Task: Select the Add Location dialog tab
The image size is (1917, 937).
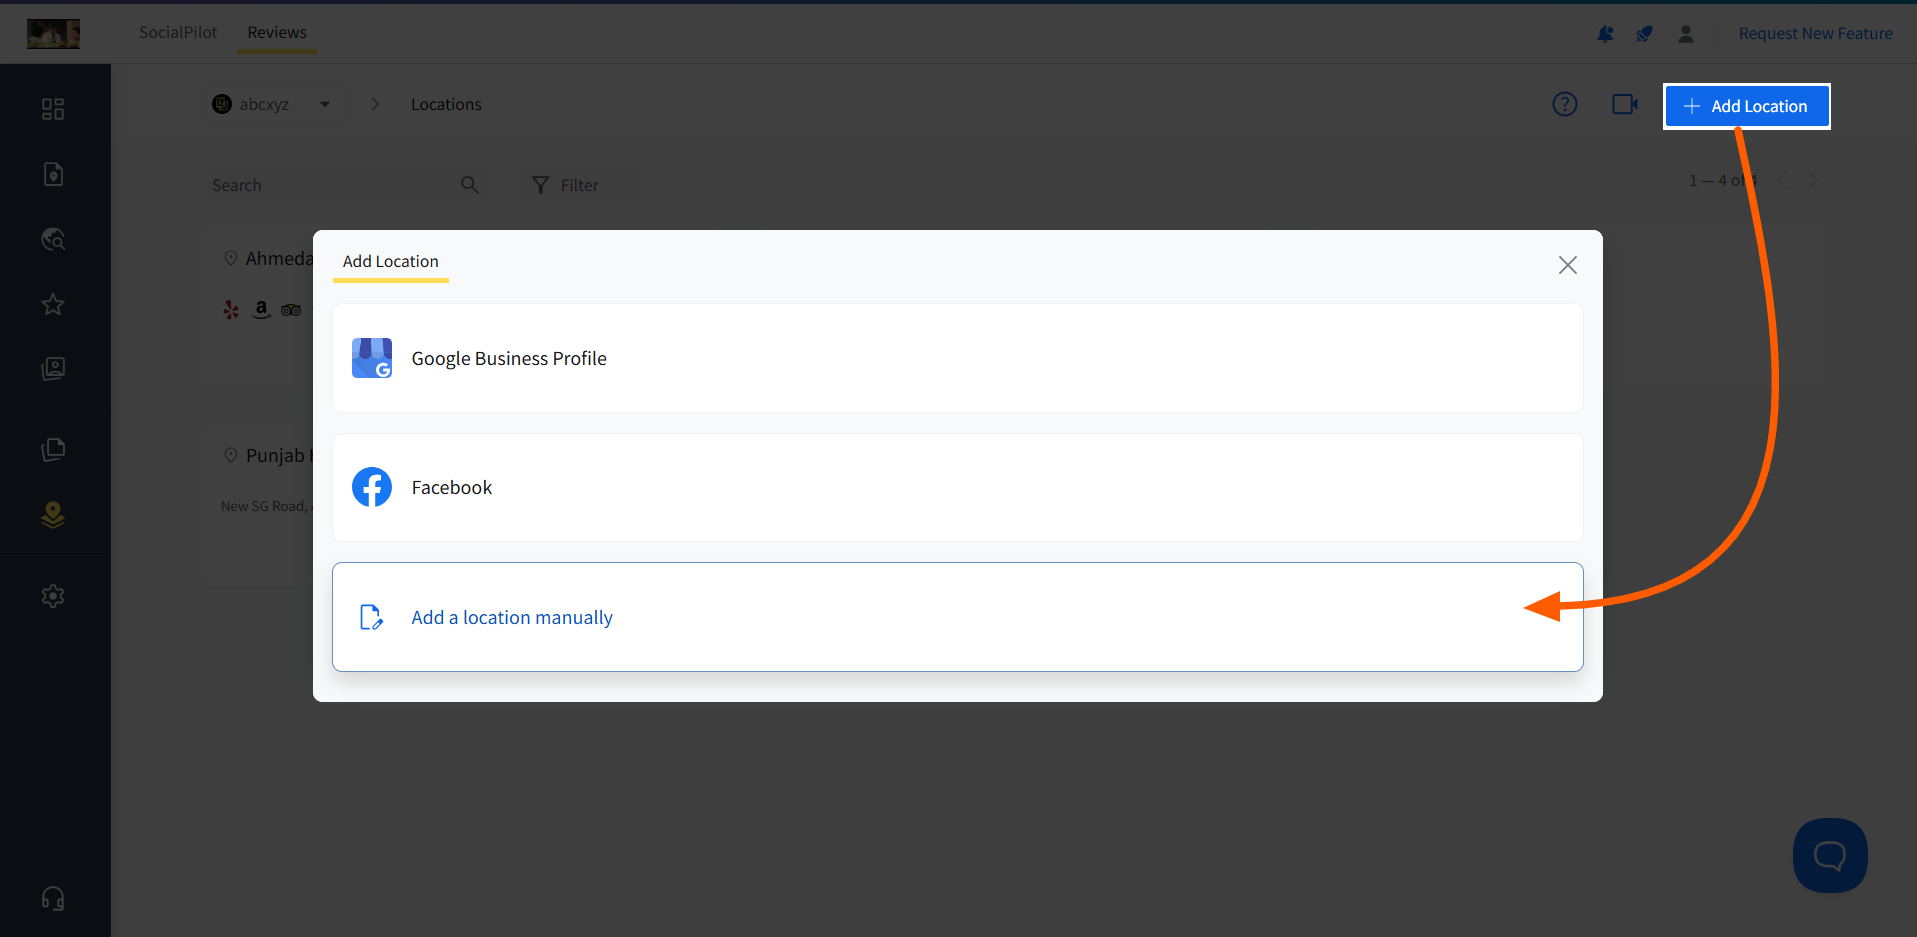Action: tap(391, 262)
